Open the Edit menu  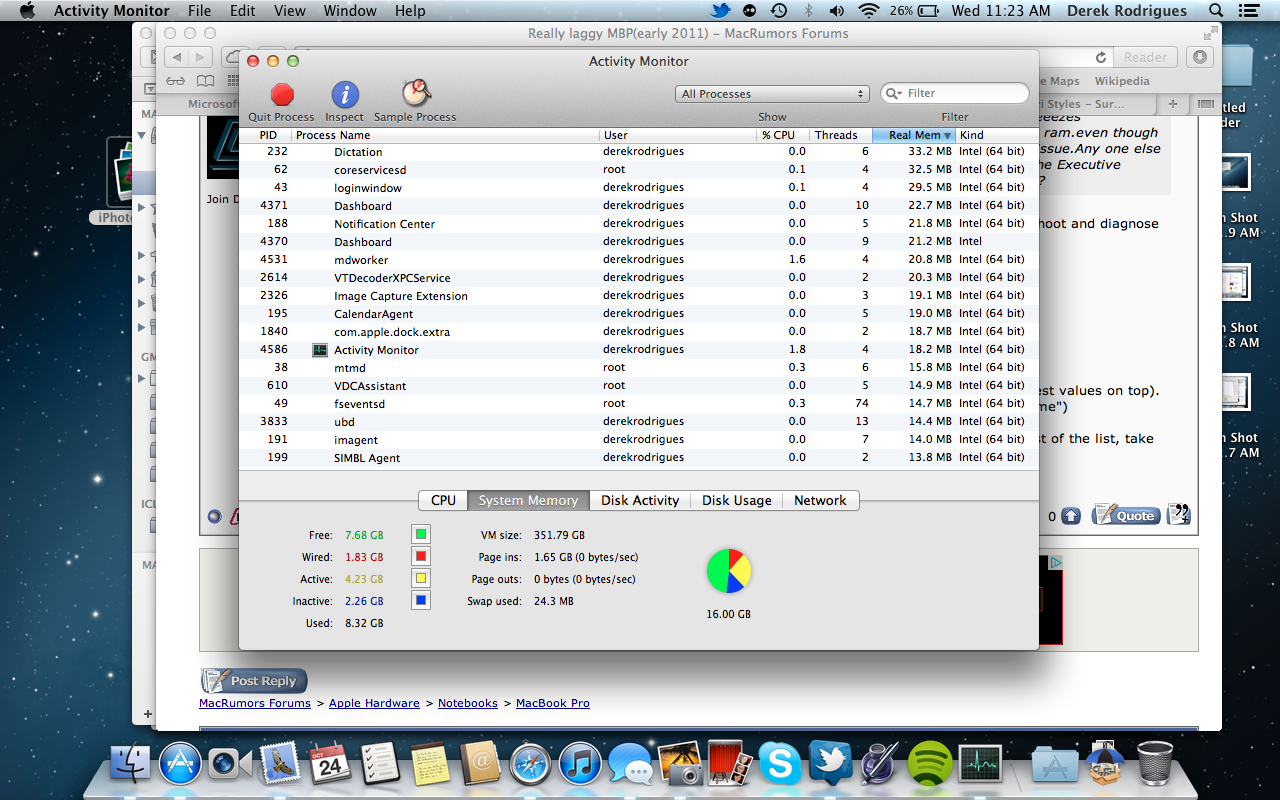[242, 11]
